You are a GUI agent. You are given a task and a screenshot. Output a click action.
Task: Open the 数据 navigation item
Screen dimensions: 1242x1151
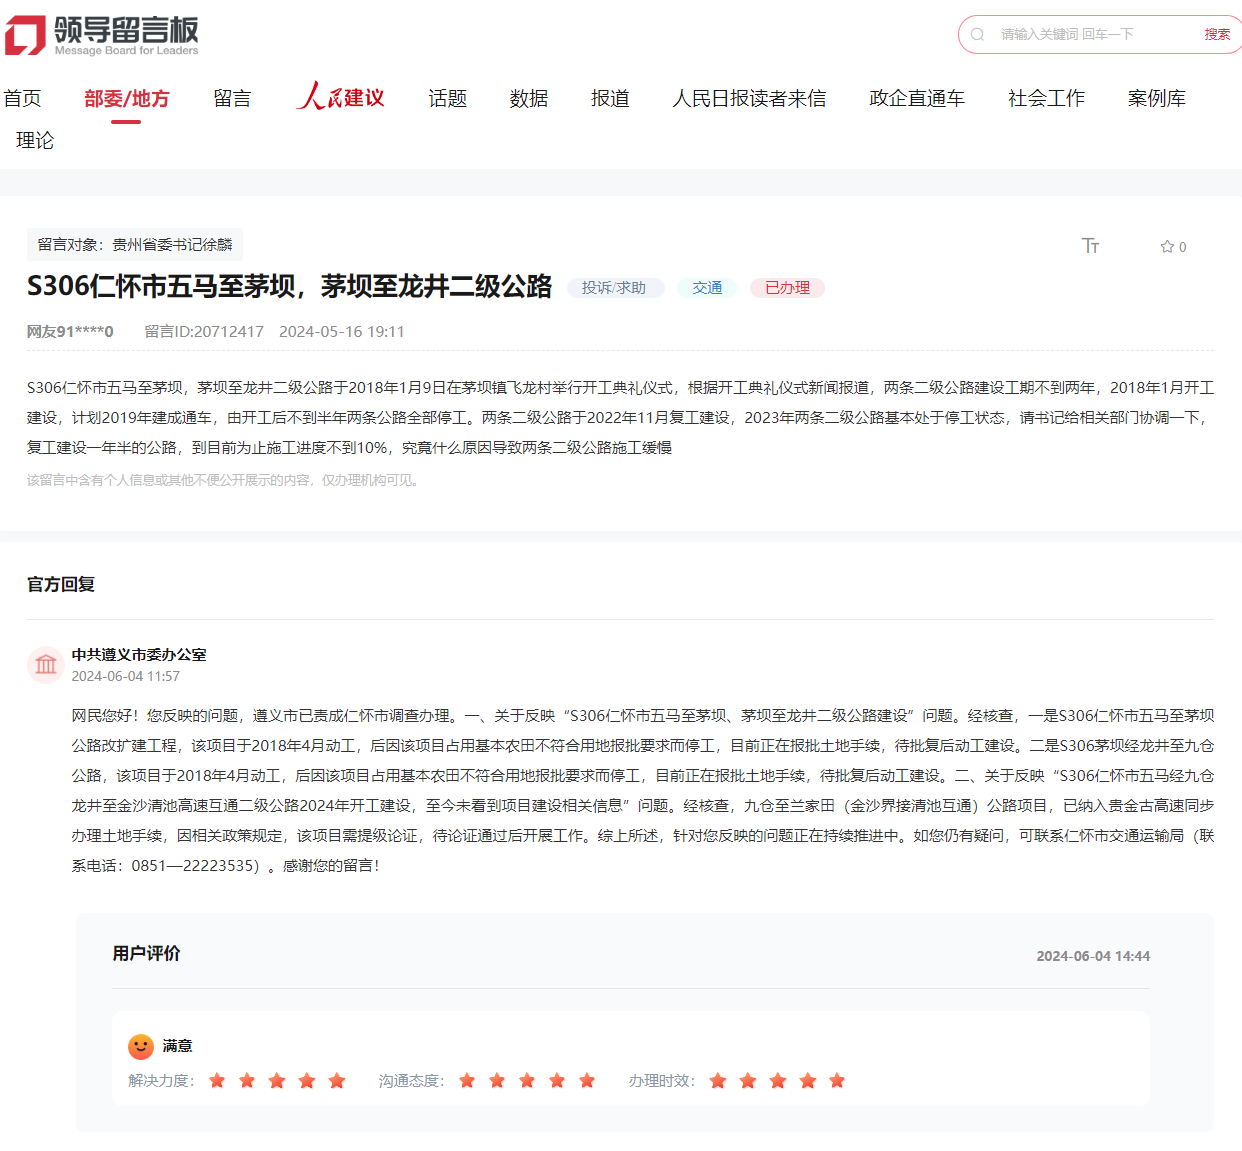point(530,97)
